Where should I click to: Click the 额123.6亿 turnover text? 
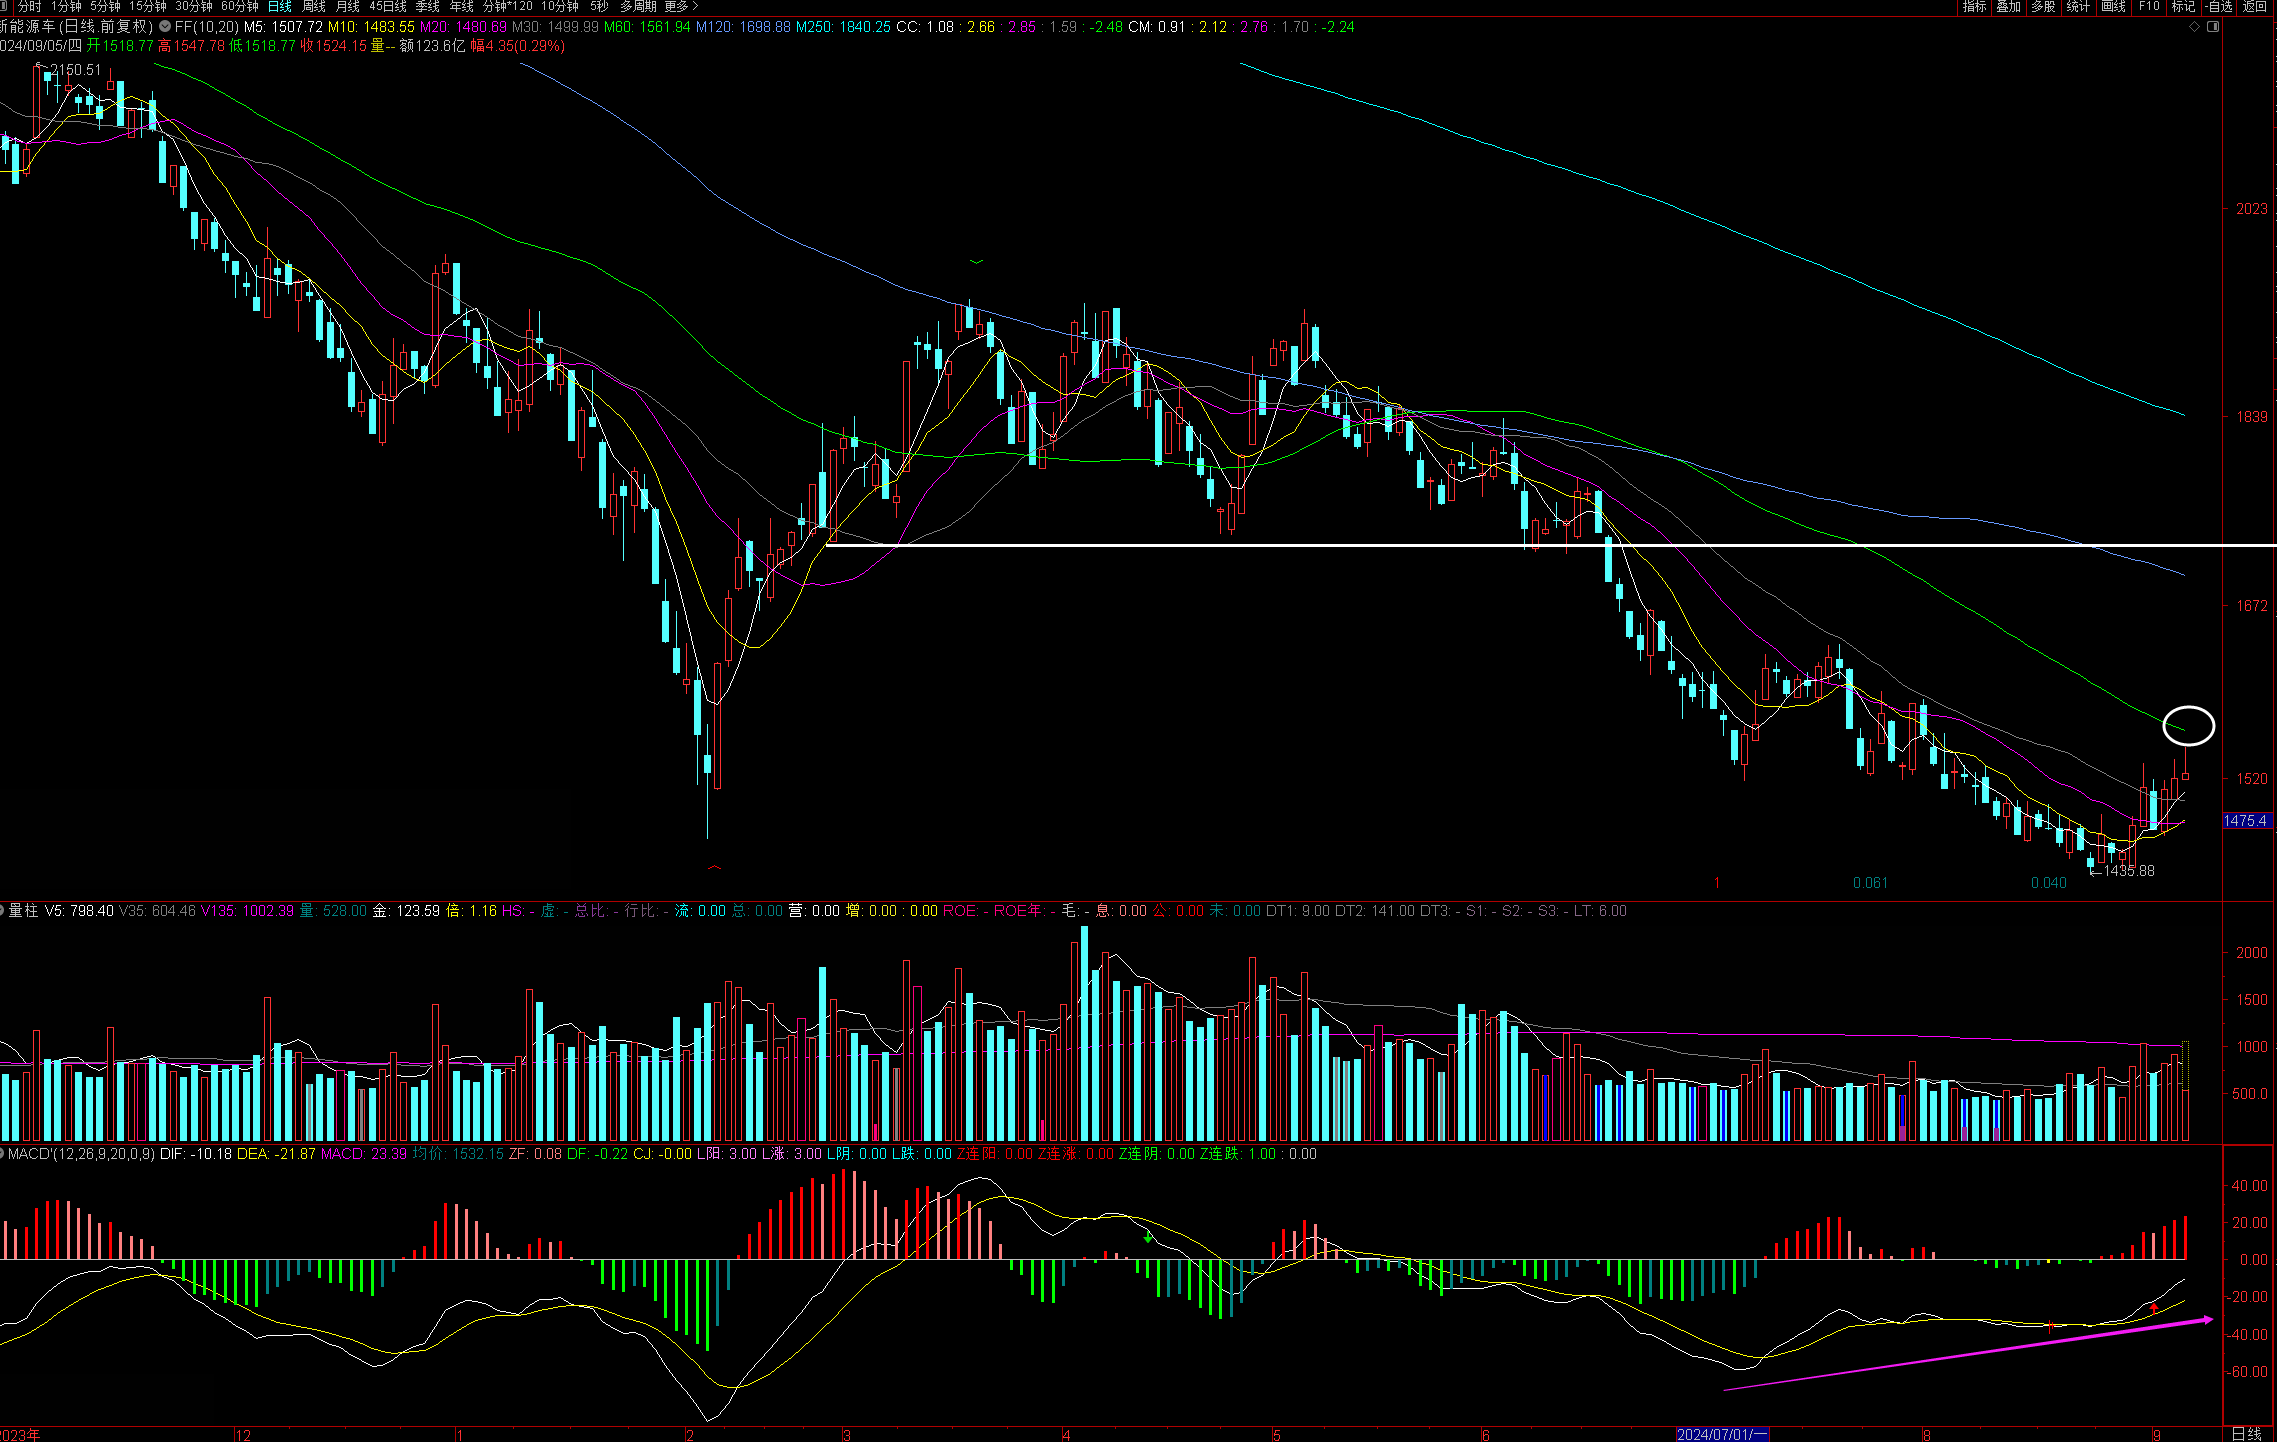[x=432, y=46]
